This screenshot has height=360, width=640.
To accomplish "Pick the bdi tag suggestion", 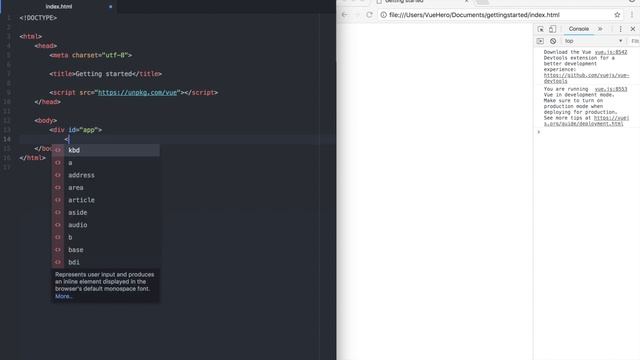I will (105, 262).
